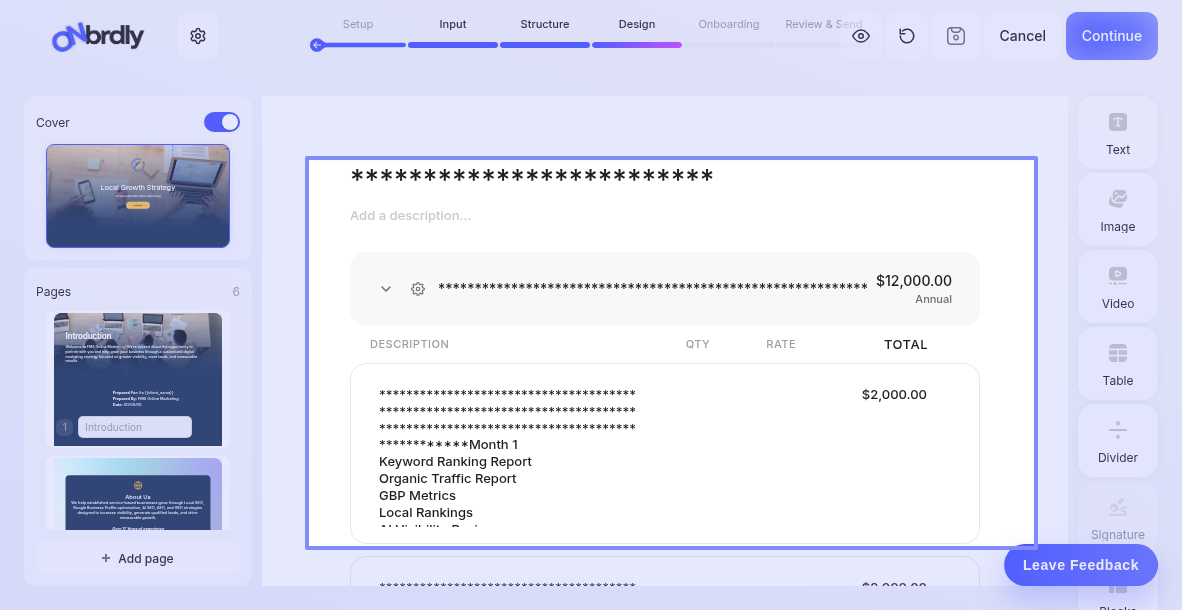Go to the Input step
The image size is (1182, 610).
pyautogui.click(x=453, y=24)
